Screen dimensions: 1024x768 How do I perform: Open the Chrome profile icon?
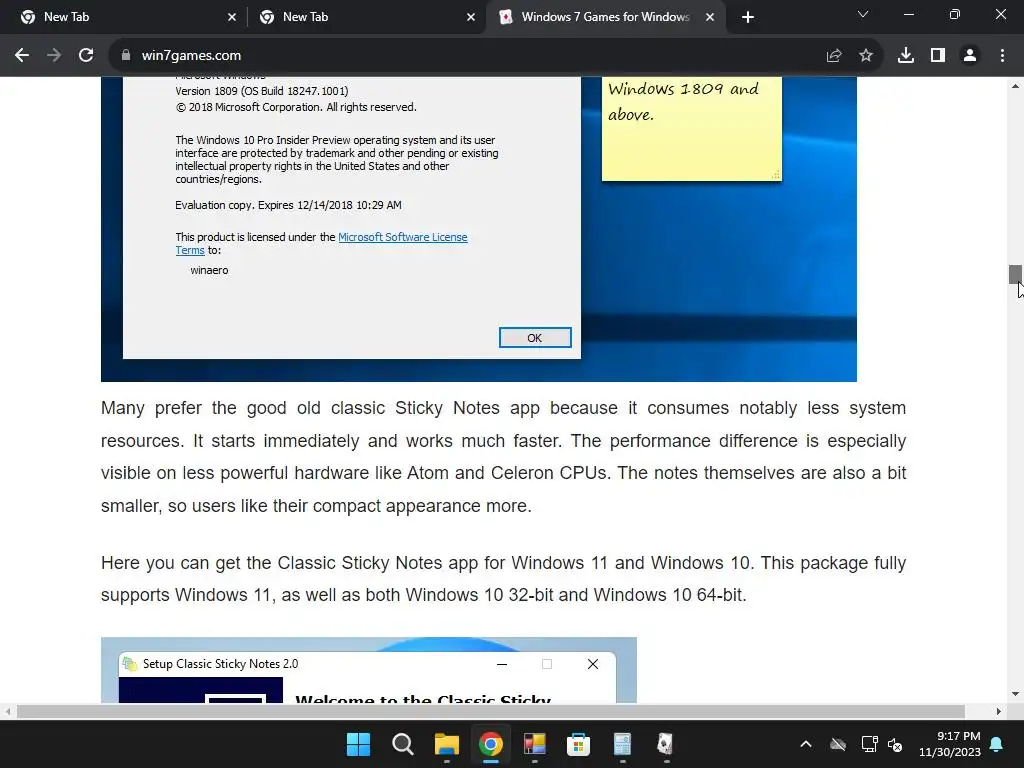pyautogui.click(x=970, y=56)
